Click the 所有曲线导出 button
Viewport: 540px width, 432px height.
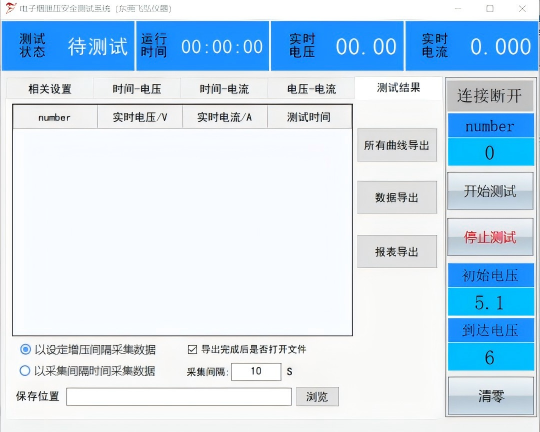[x=397, y=145]
